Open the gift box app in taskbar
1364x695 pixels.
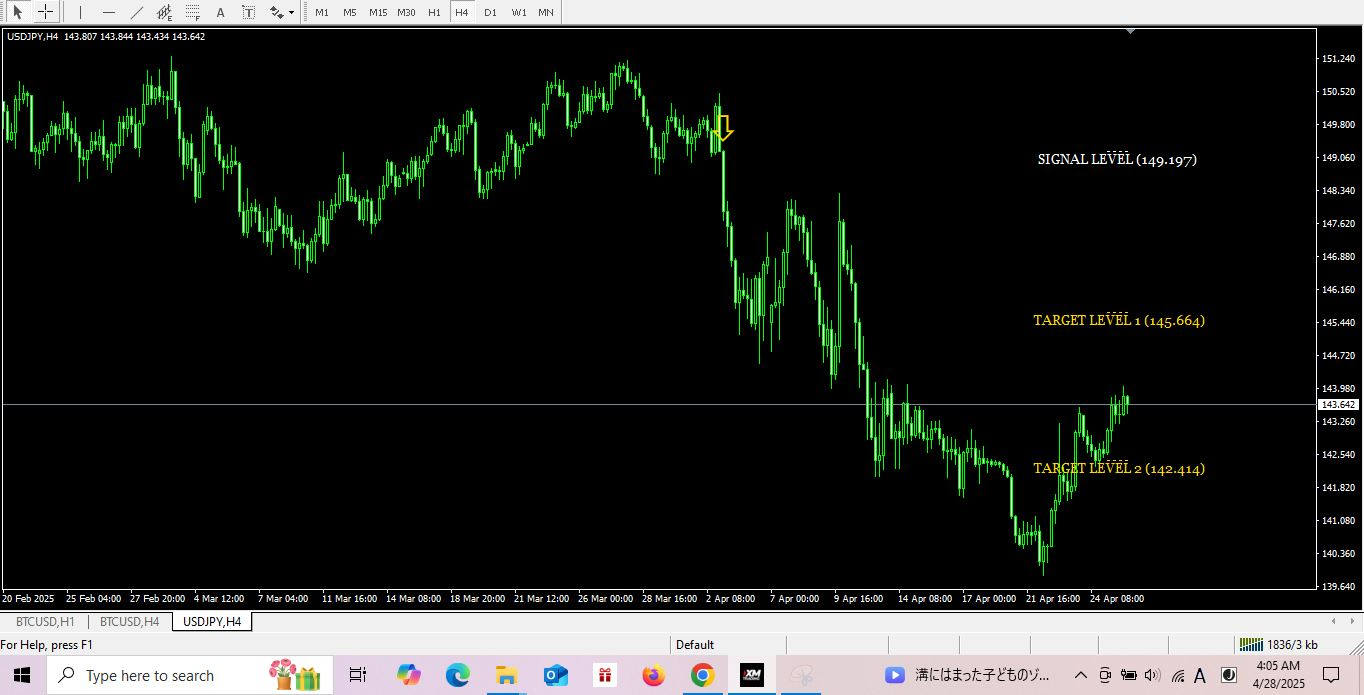coord(604,675)
